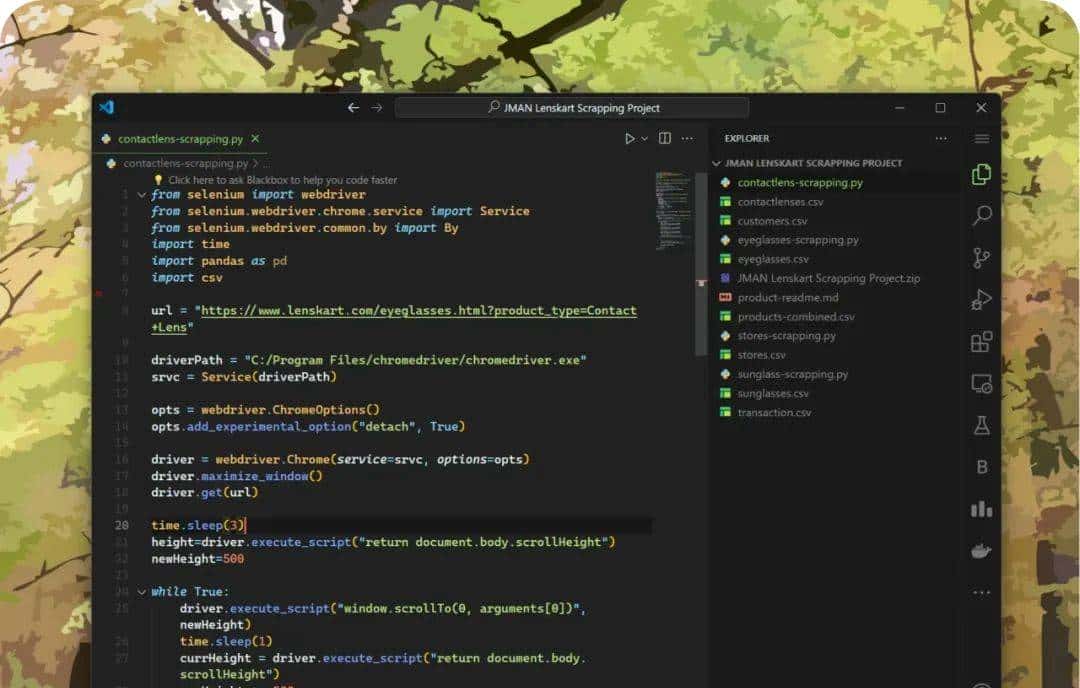1080x688 pixels.
Task: Open the editor more actions ellipsis menu
Action: click(687, 139)
